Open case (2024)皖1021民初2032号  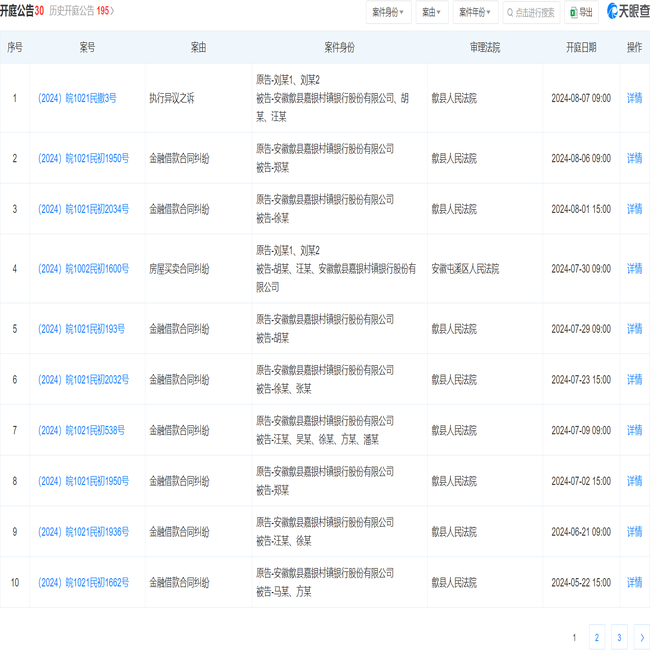[x=83, y=380]
